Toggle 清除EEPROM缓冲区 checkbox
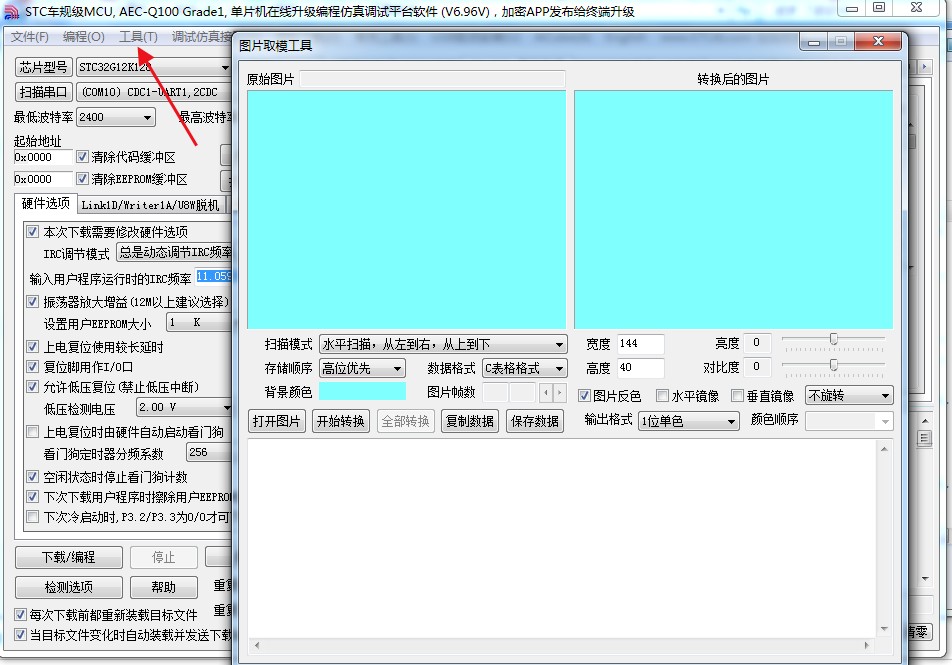The image size is (952, 665). click(x=83, y=179)
